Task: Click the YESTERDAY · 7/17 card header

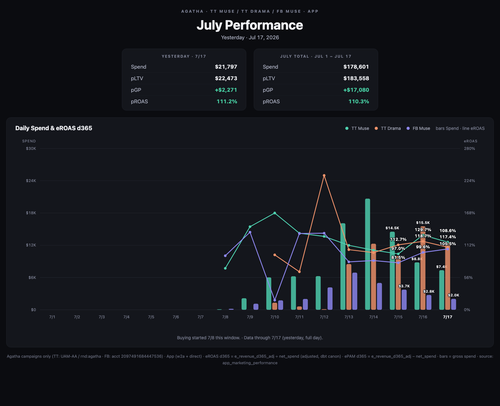Action: (184, 56)
